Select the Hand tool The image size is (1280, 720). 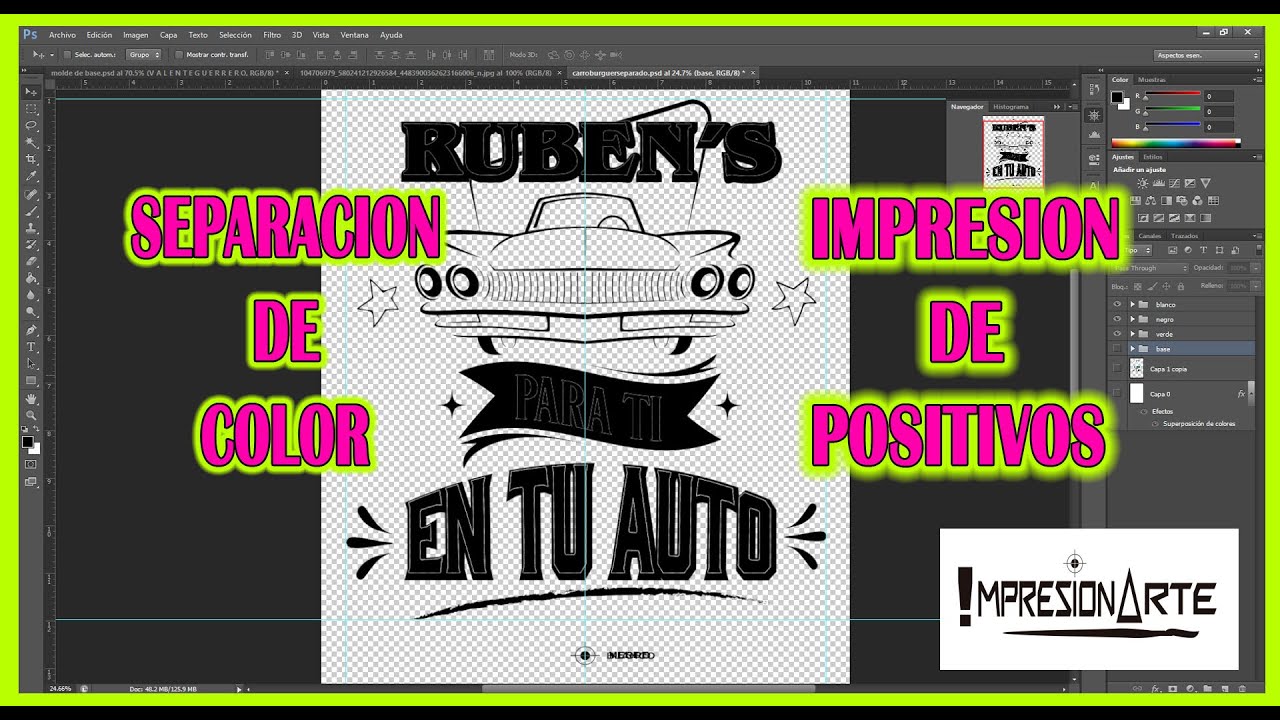[x=31, y=398]
